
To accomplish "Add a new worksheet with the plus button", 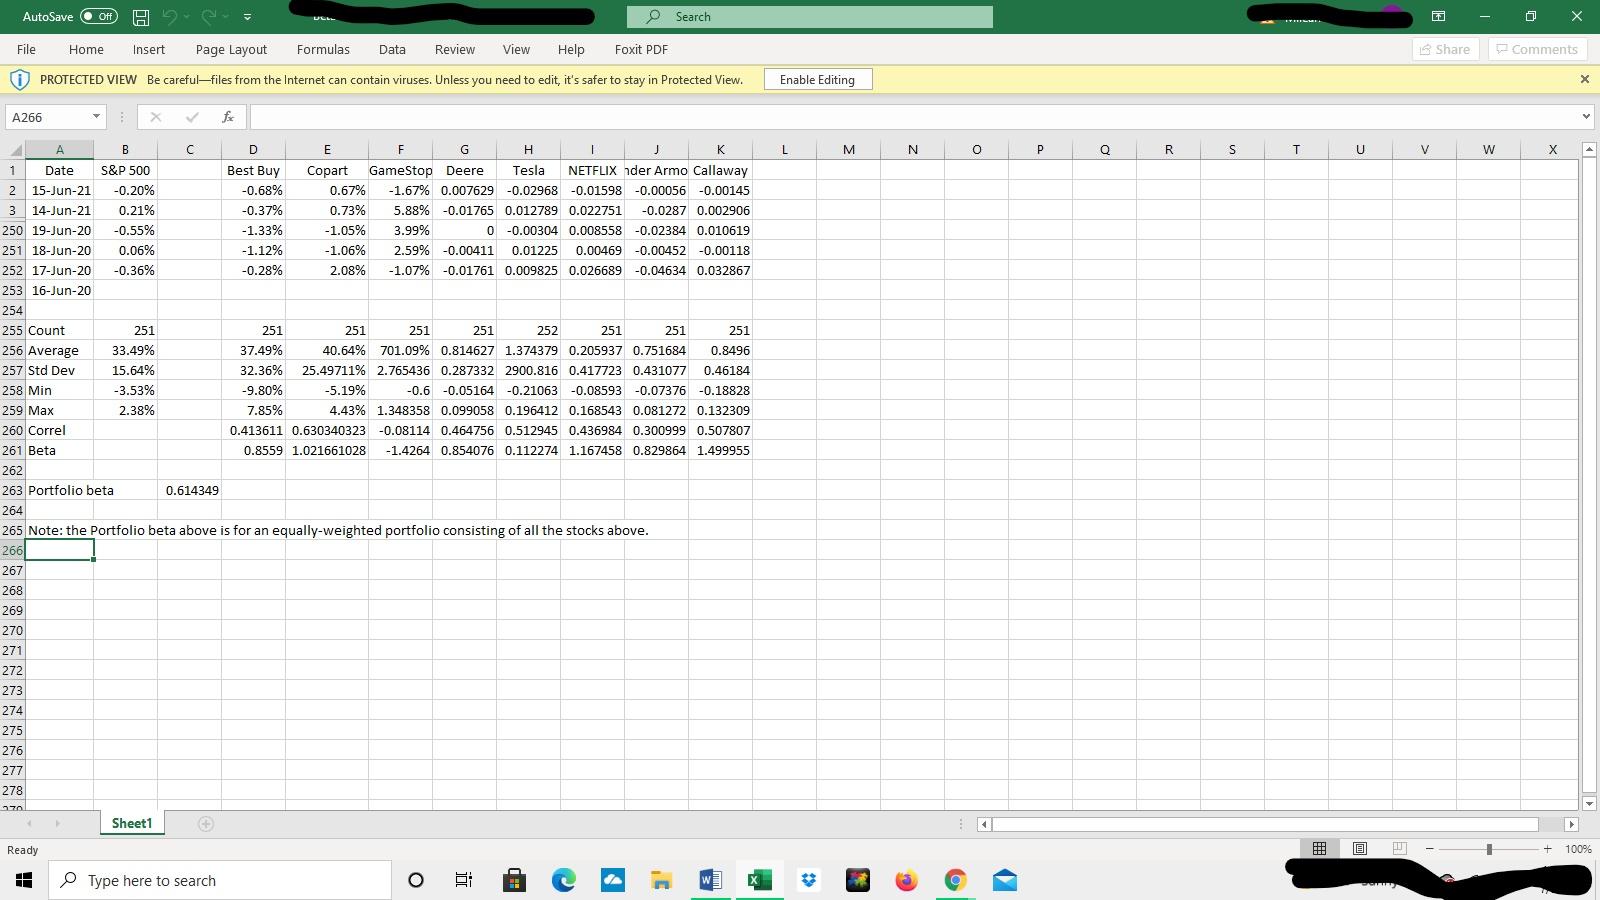I will point(205,823).
